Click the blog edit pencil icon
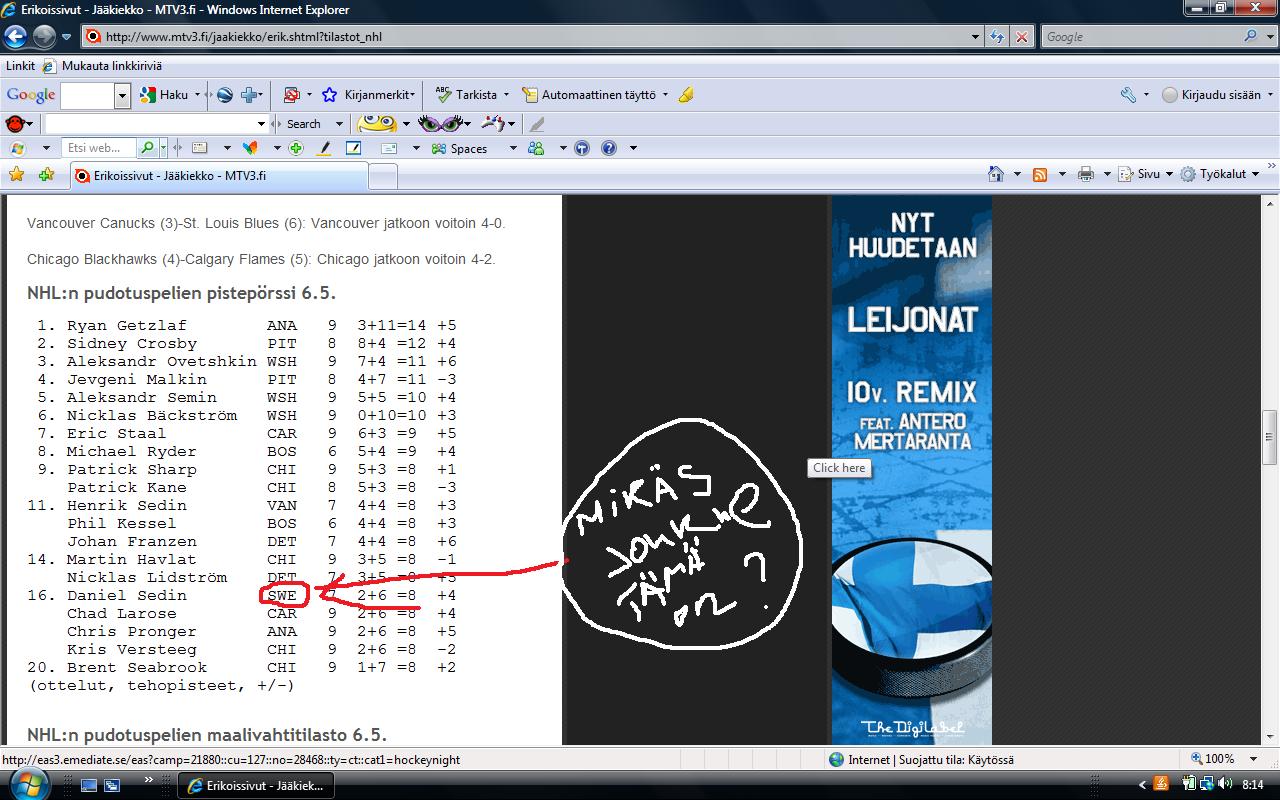 point(353,148)
